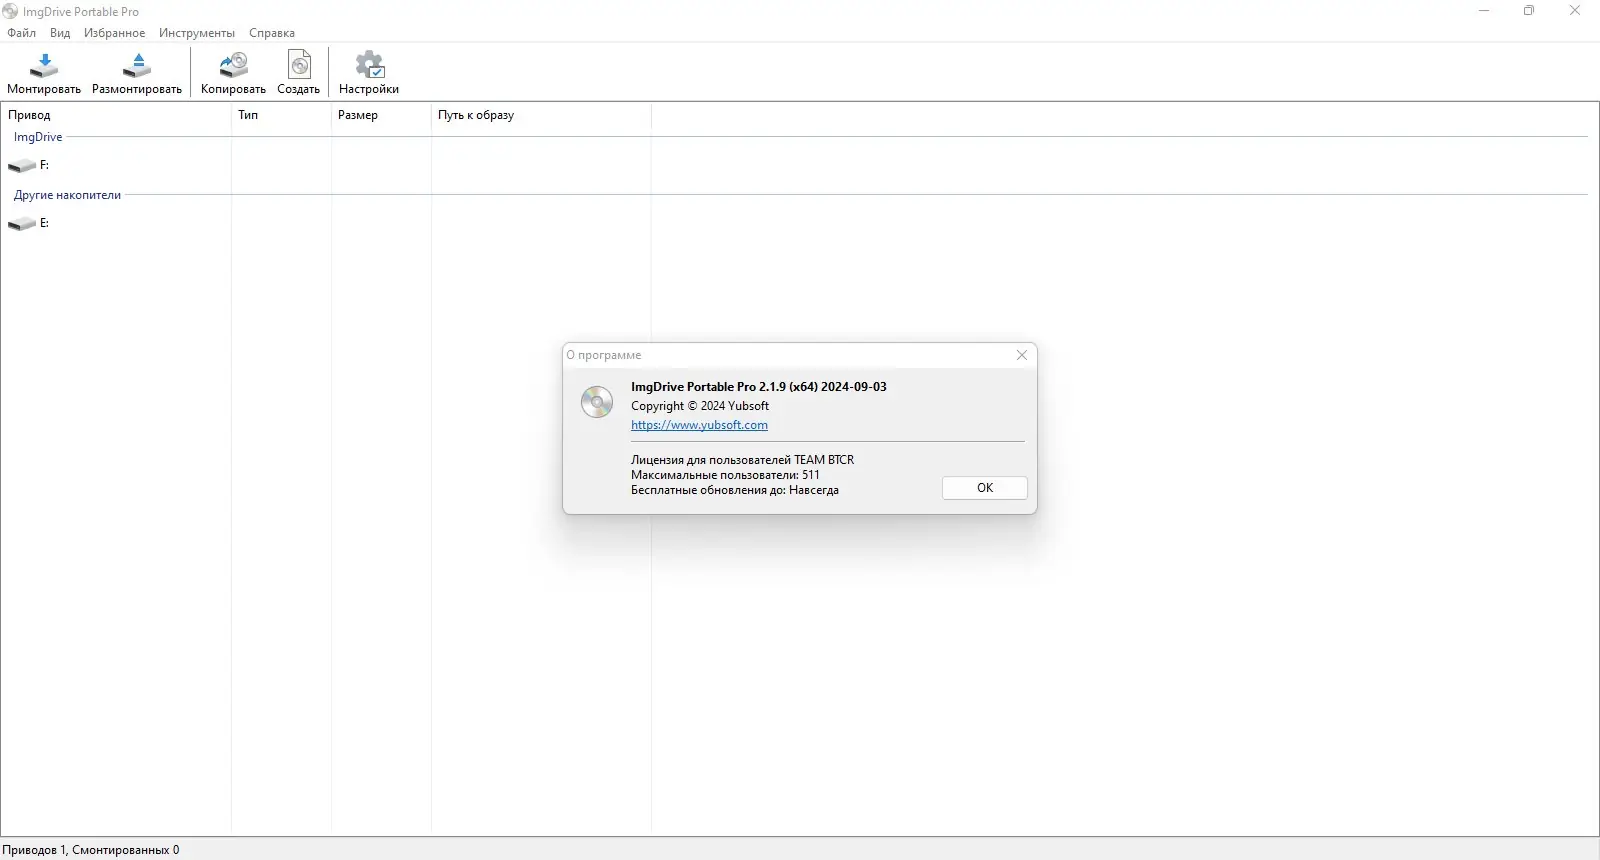Click Путь к образу column header

point(541,115)
